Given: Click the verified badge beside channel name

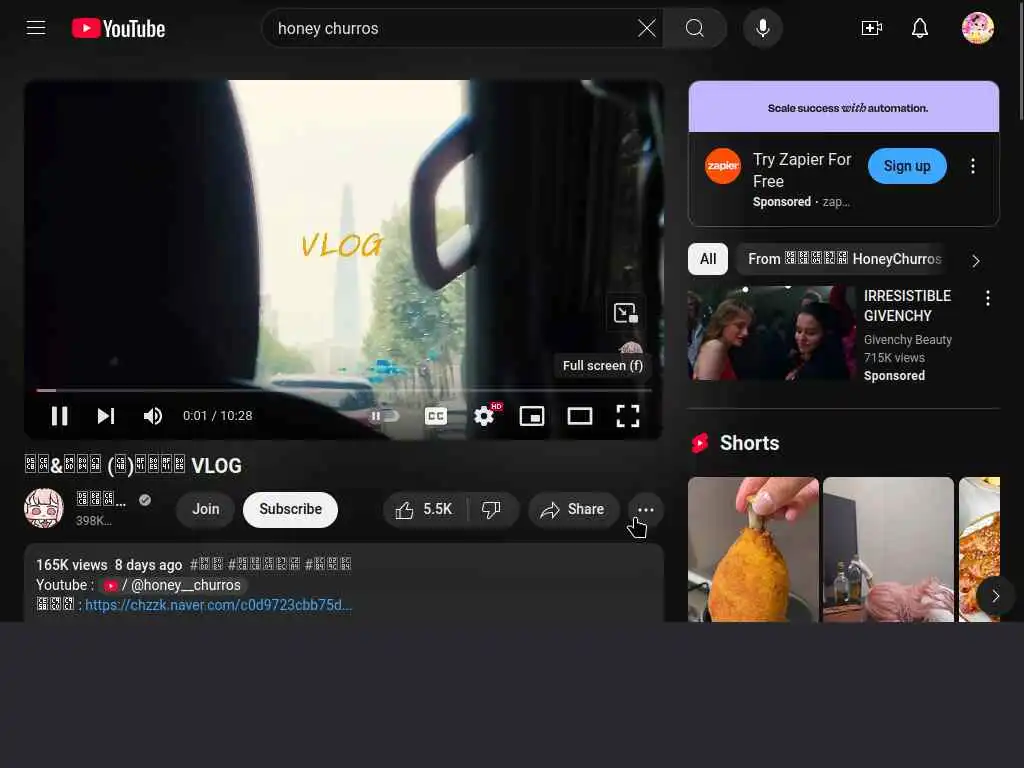Looking at the screenshot, I should [145, 500].
